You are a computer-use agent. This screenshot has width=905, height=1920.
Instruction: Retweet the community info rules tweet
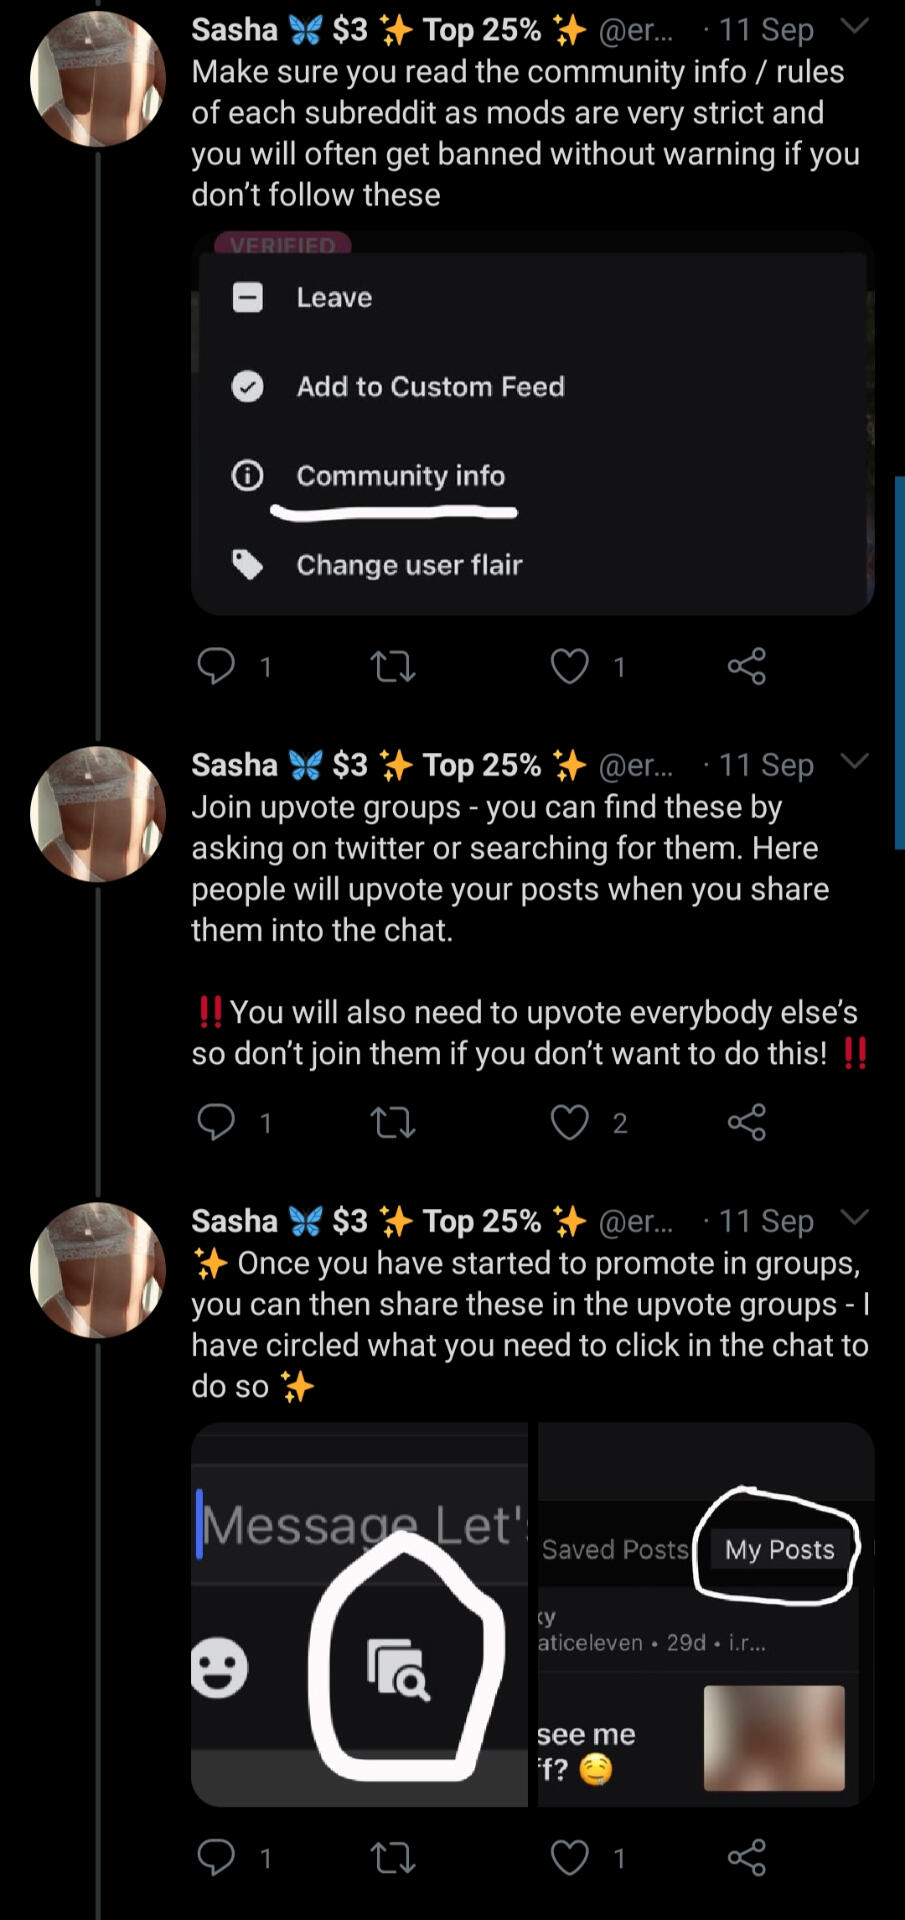(x=393, y=666)
